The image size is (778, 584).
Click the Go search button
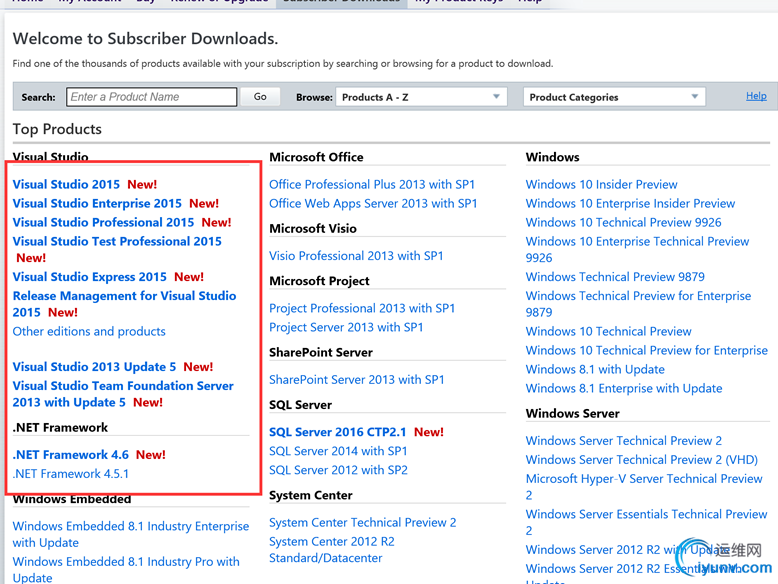260,97
